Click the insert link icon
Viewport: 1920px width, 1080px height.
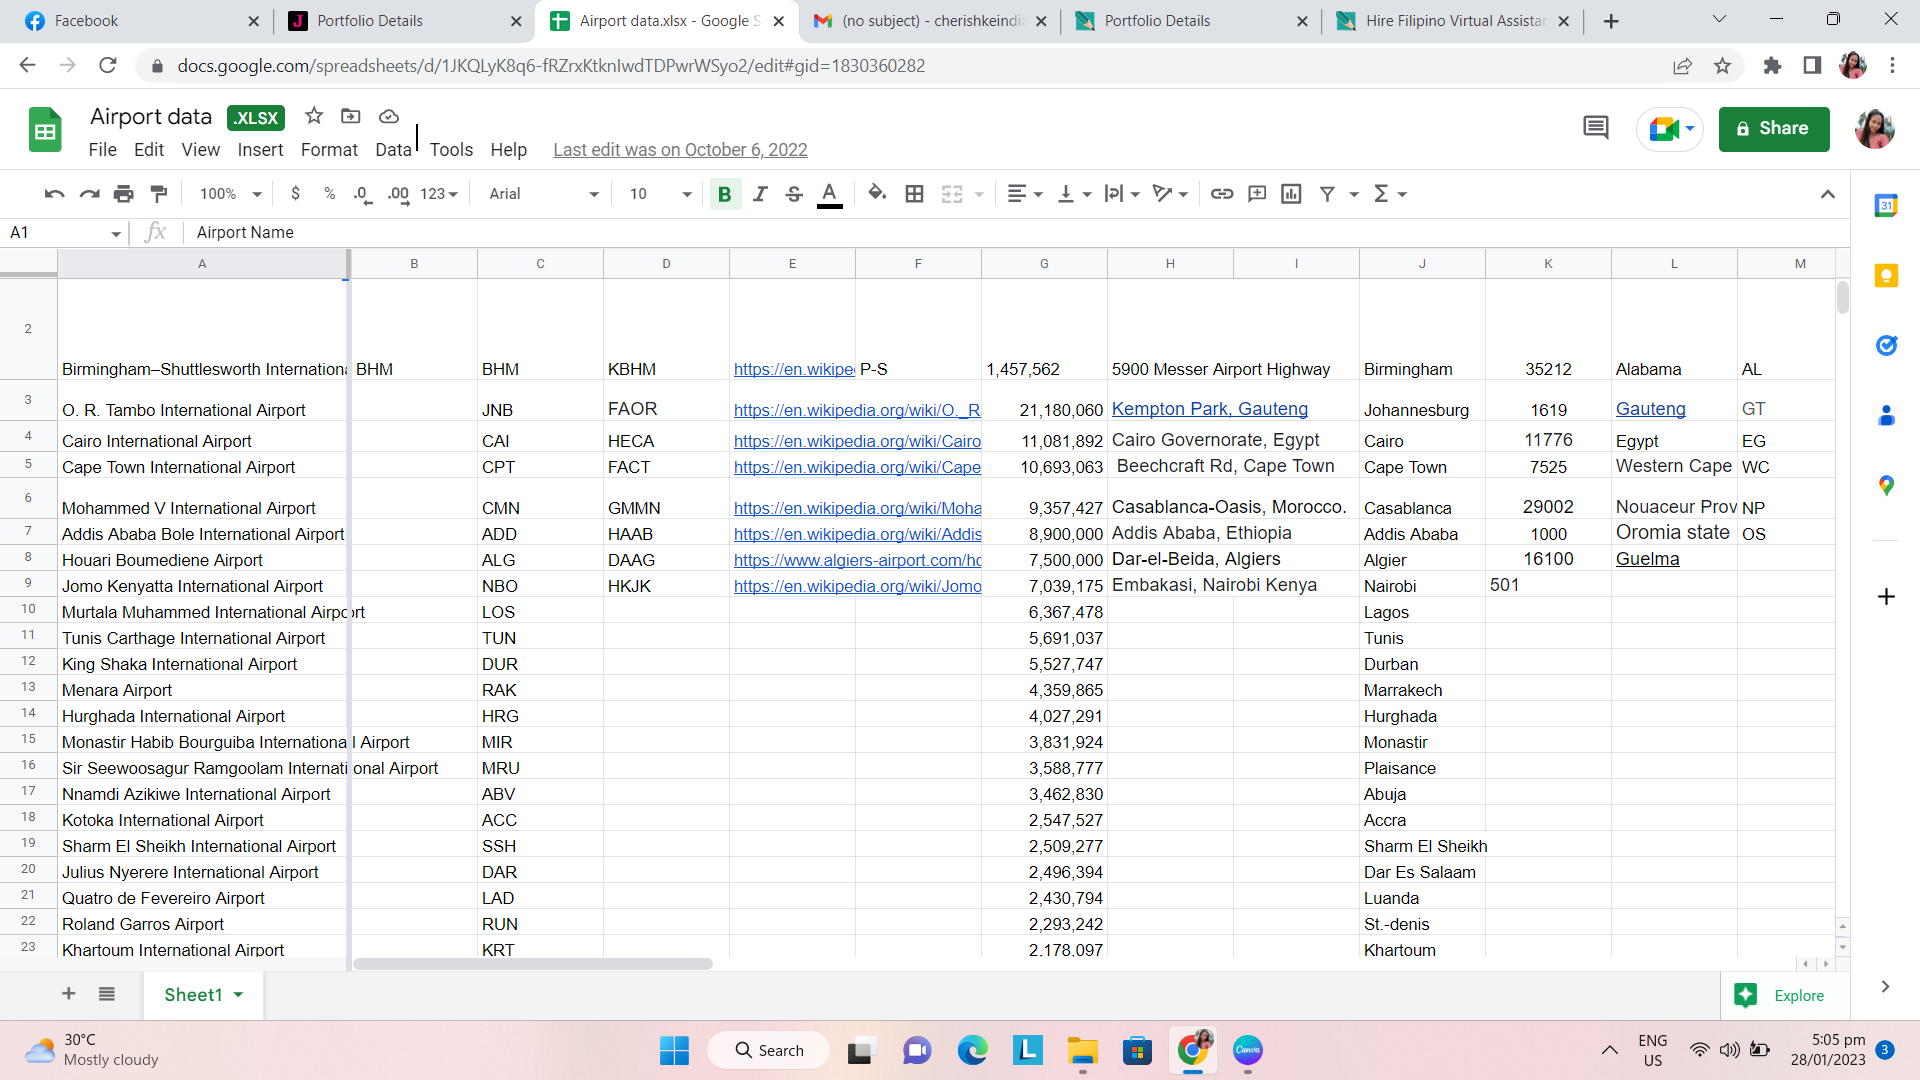tap(1221, 194)
